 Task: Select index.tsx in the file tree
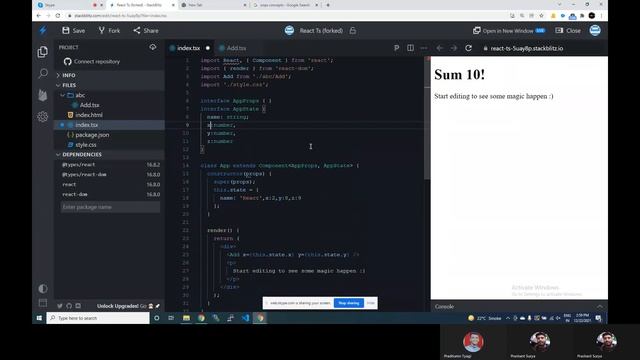tap(86, 125)
